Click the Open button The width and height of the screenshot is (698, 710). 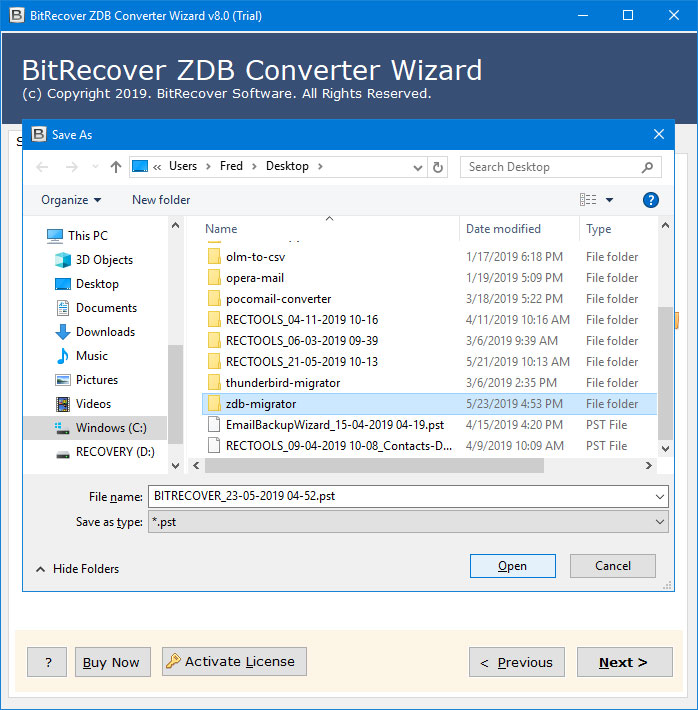[x=512, y=566]
